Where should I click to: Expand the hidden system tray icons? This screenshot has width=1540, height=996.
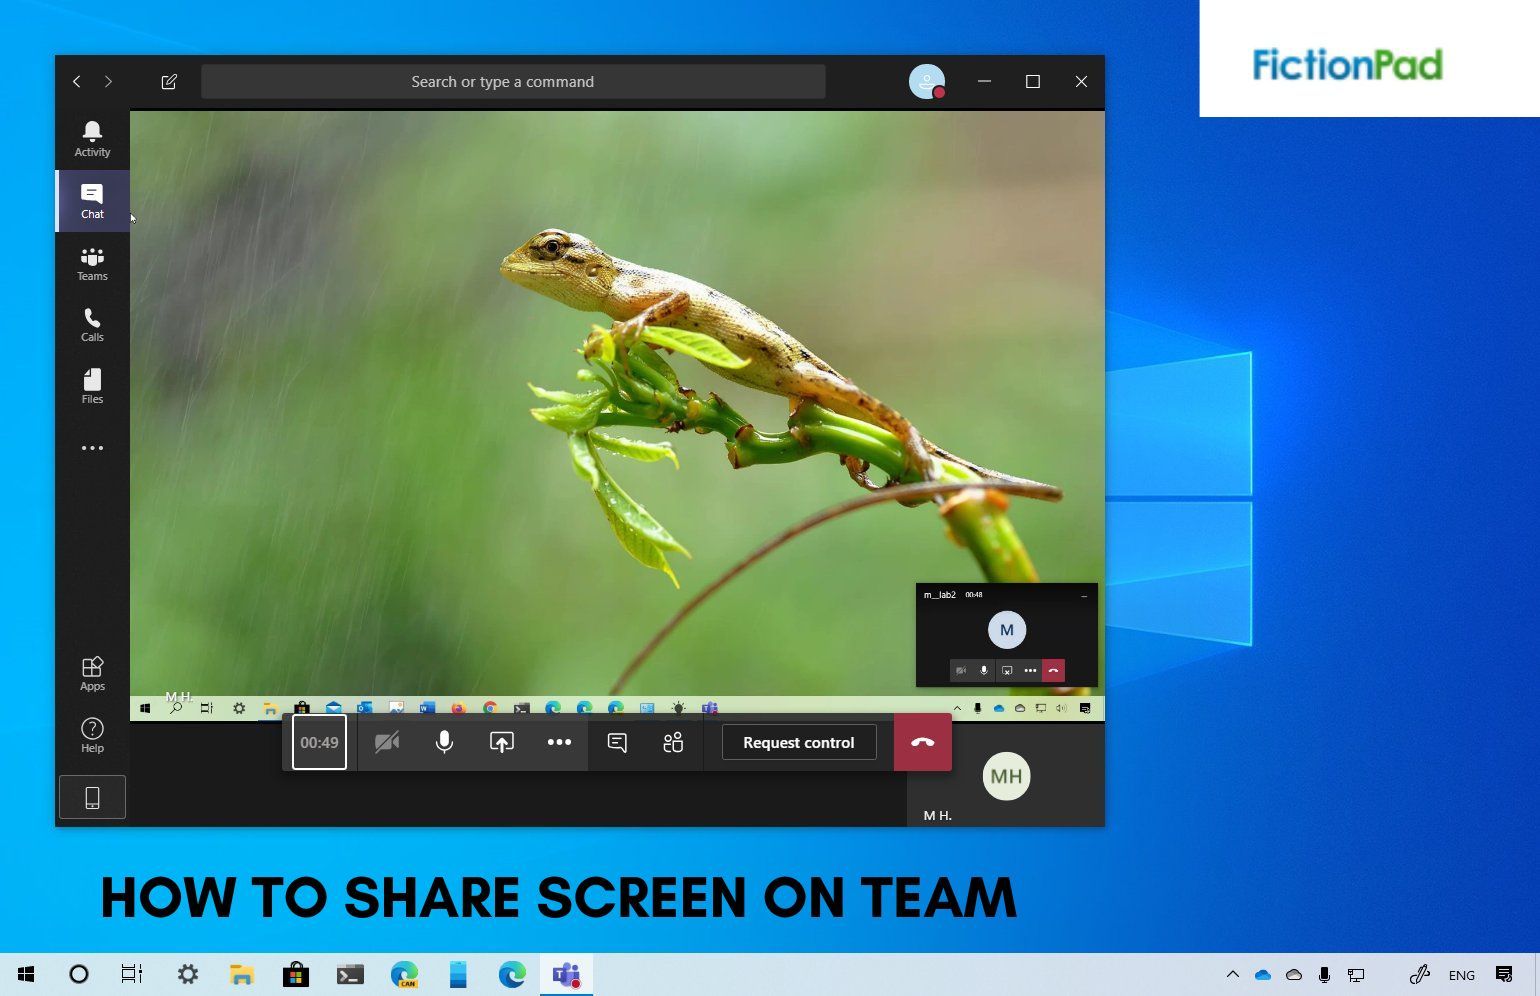point(1232,974)
